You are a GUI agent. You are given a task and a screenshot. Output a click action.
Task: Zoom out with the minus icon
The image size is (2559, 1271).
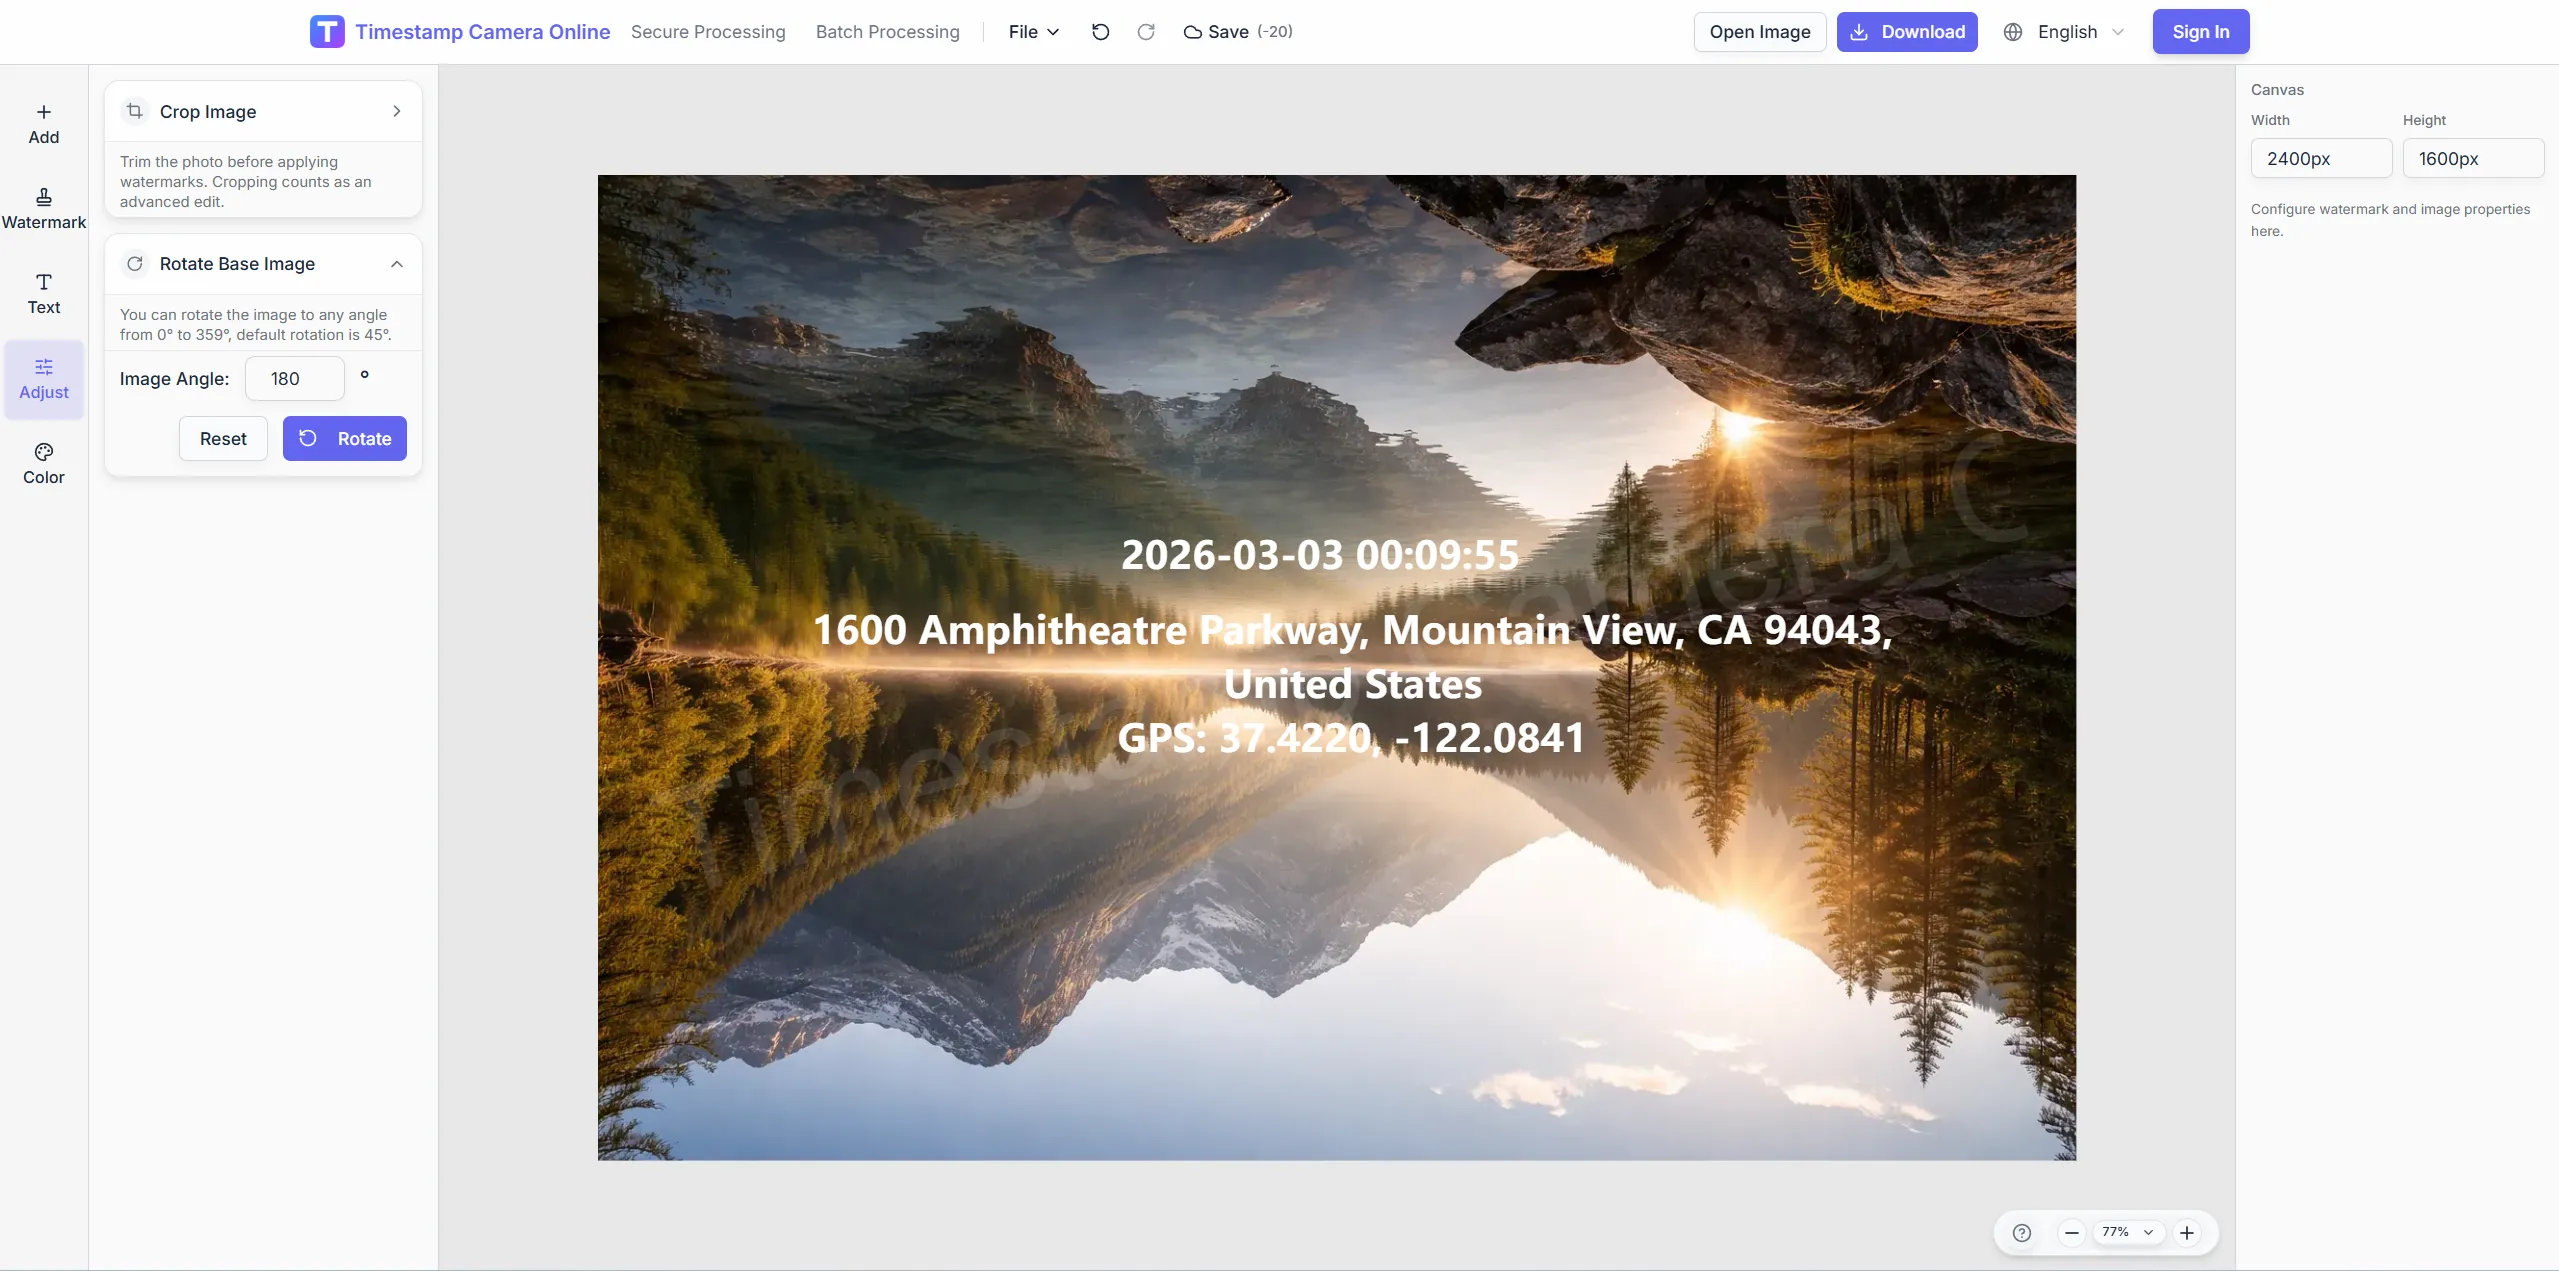click(x=2071, y=1232)
